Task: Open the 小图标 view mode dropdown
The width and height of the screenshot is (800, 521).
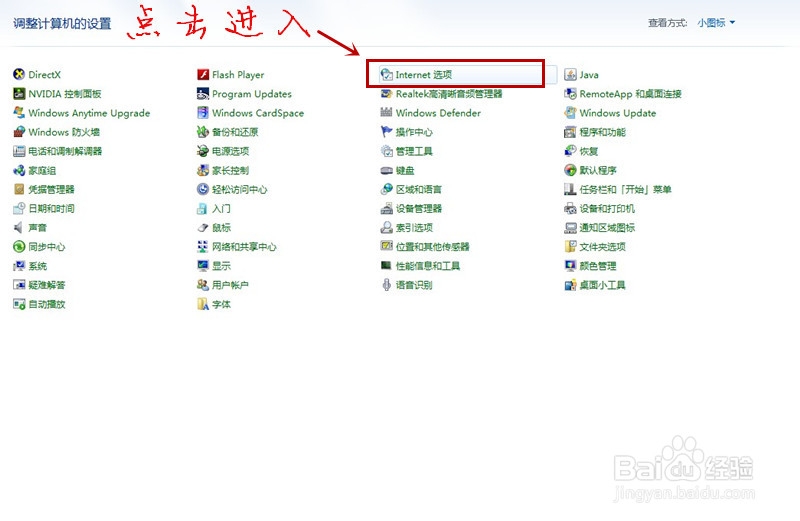Action: pyautogui.click(x=716, y=22)
